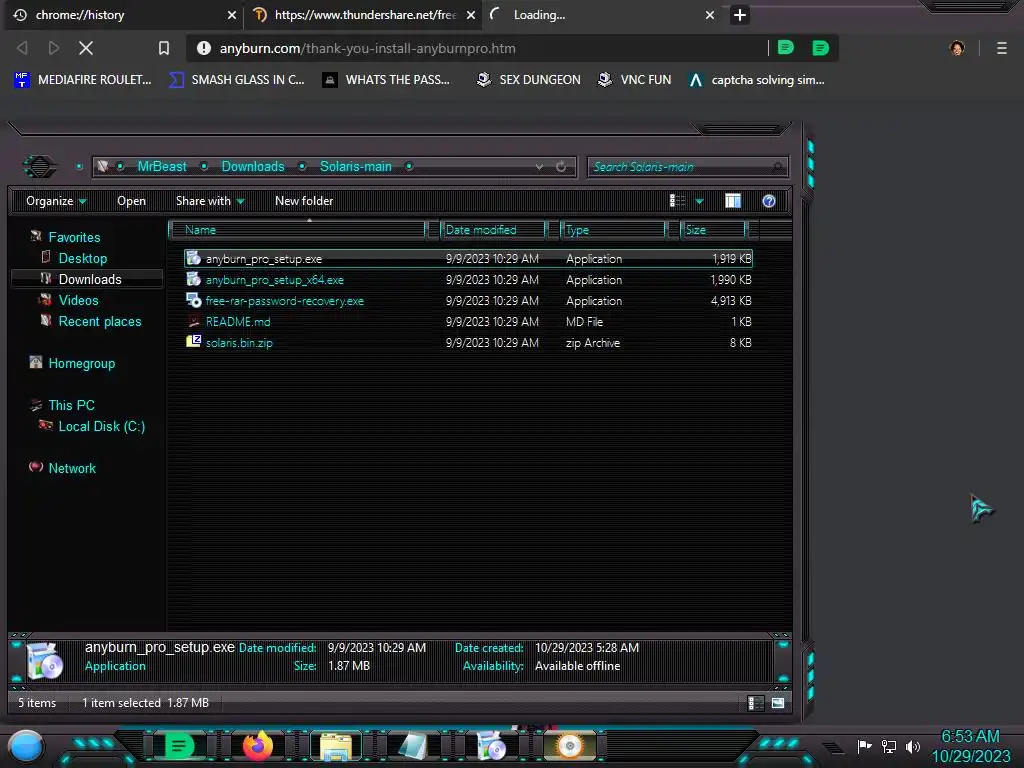Switch to the chrome://history tab

click(x=124, y=15)
